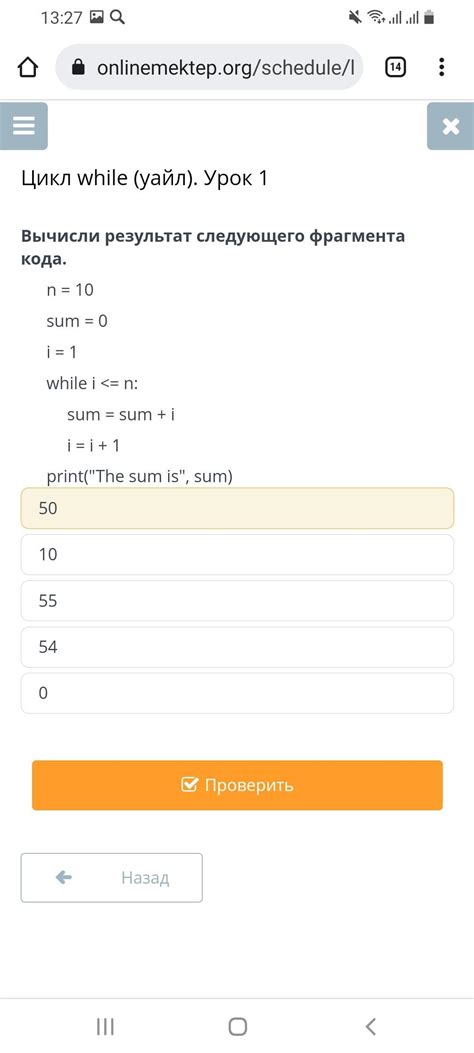Click the orange Проверить button
The width and height of the screenshot is (474, 1053).
[237, 785]
